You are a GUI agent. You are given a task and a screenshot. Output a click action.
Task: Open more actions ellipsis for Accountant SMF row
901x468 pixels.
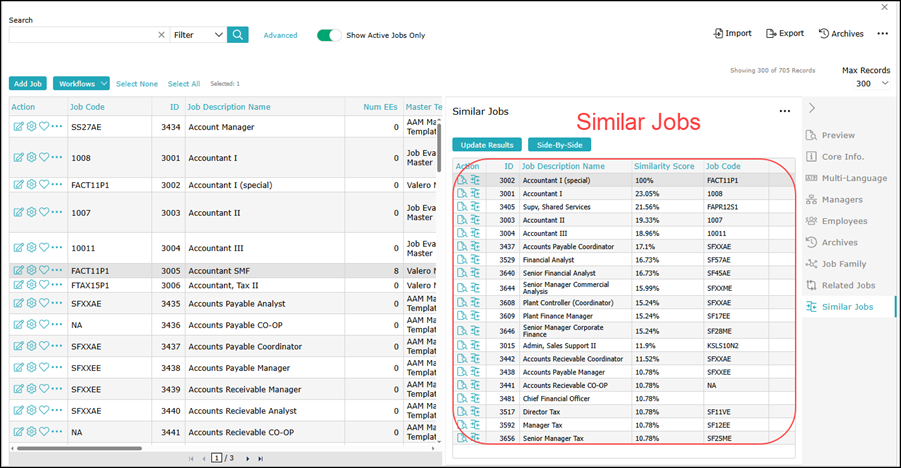[57, 270]
